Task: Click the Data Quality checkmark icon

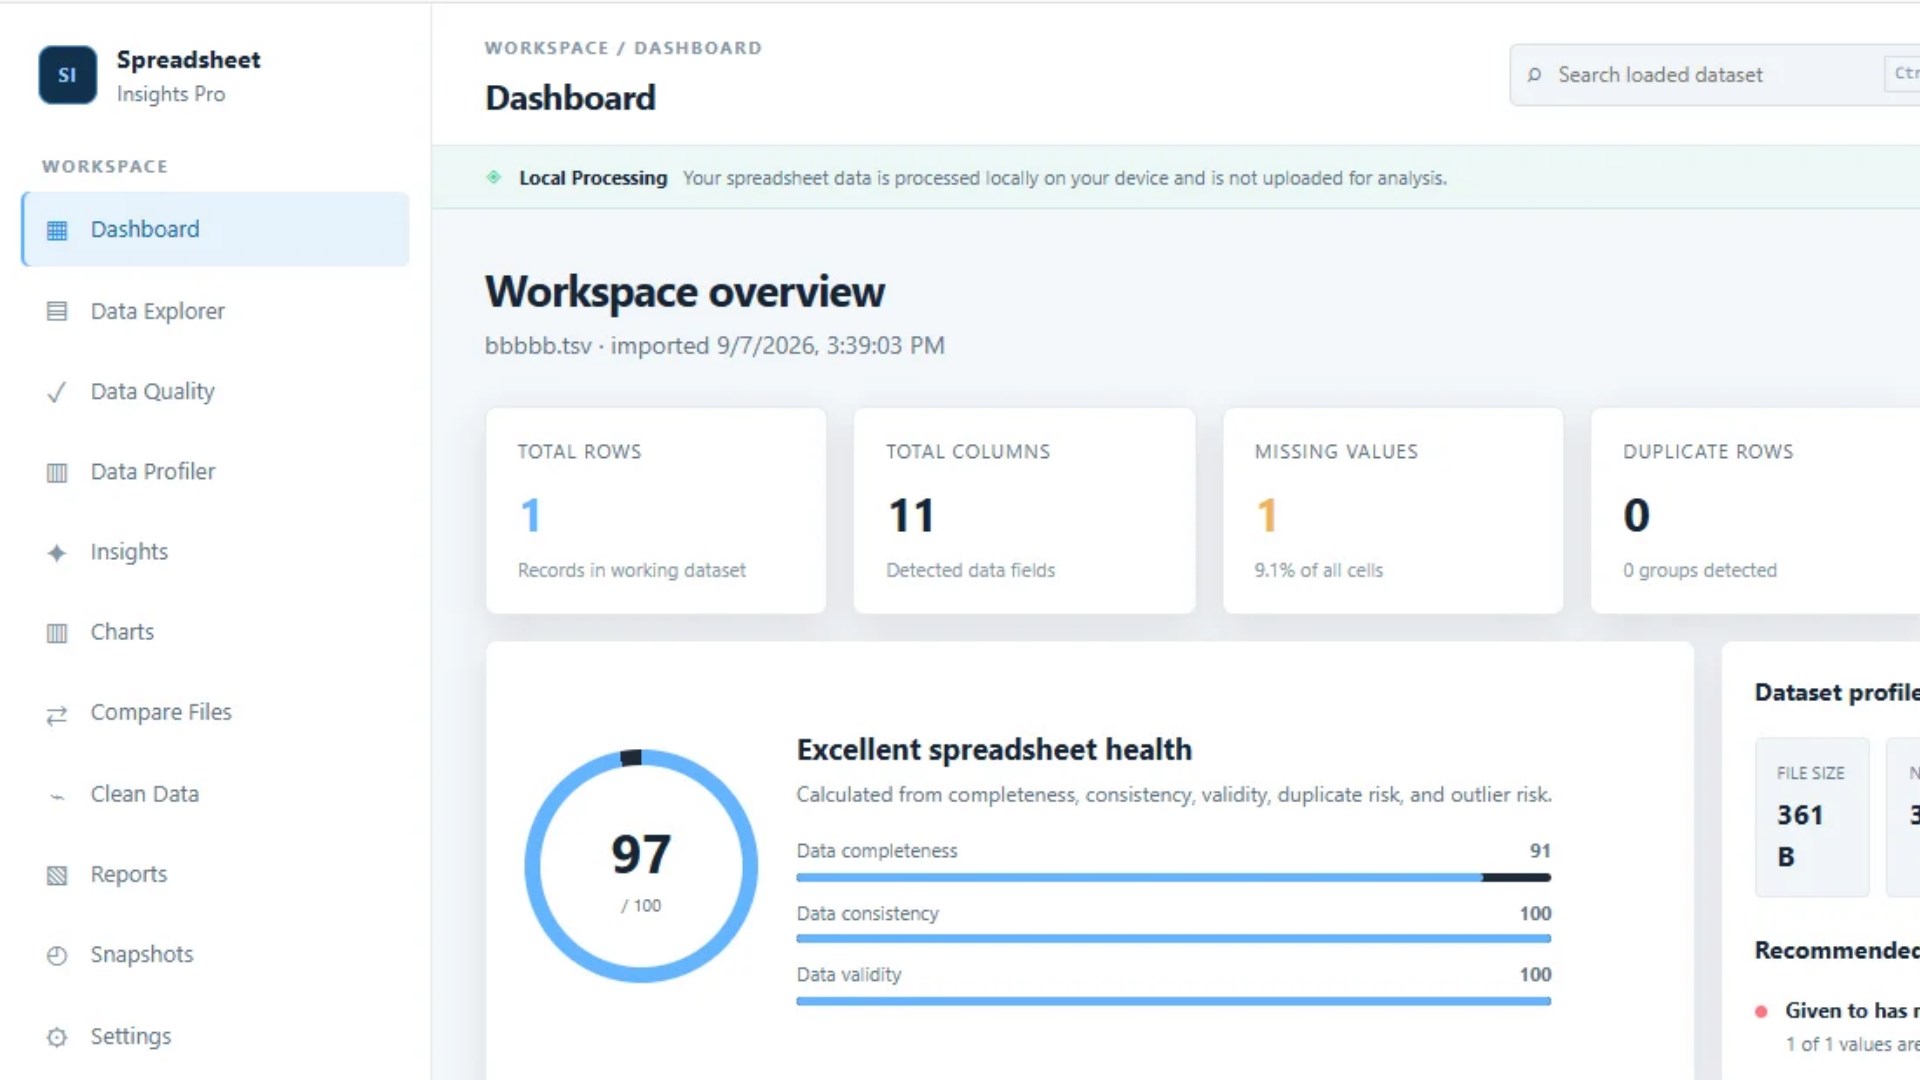Action: 57,392
